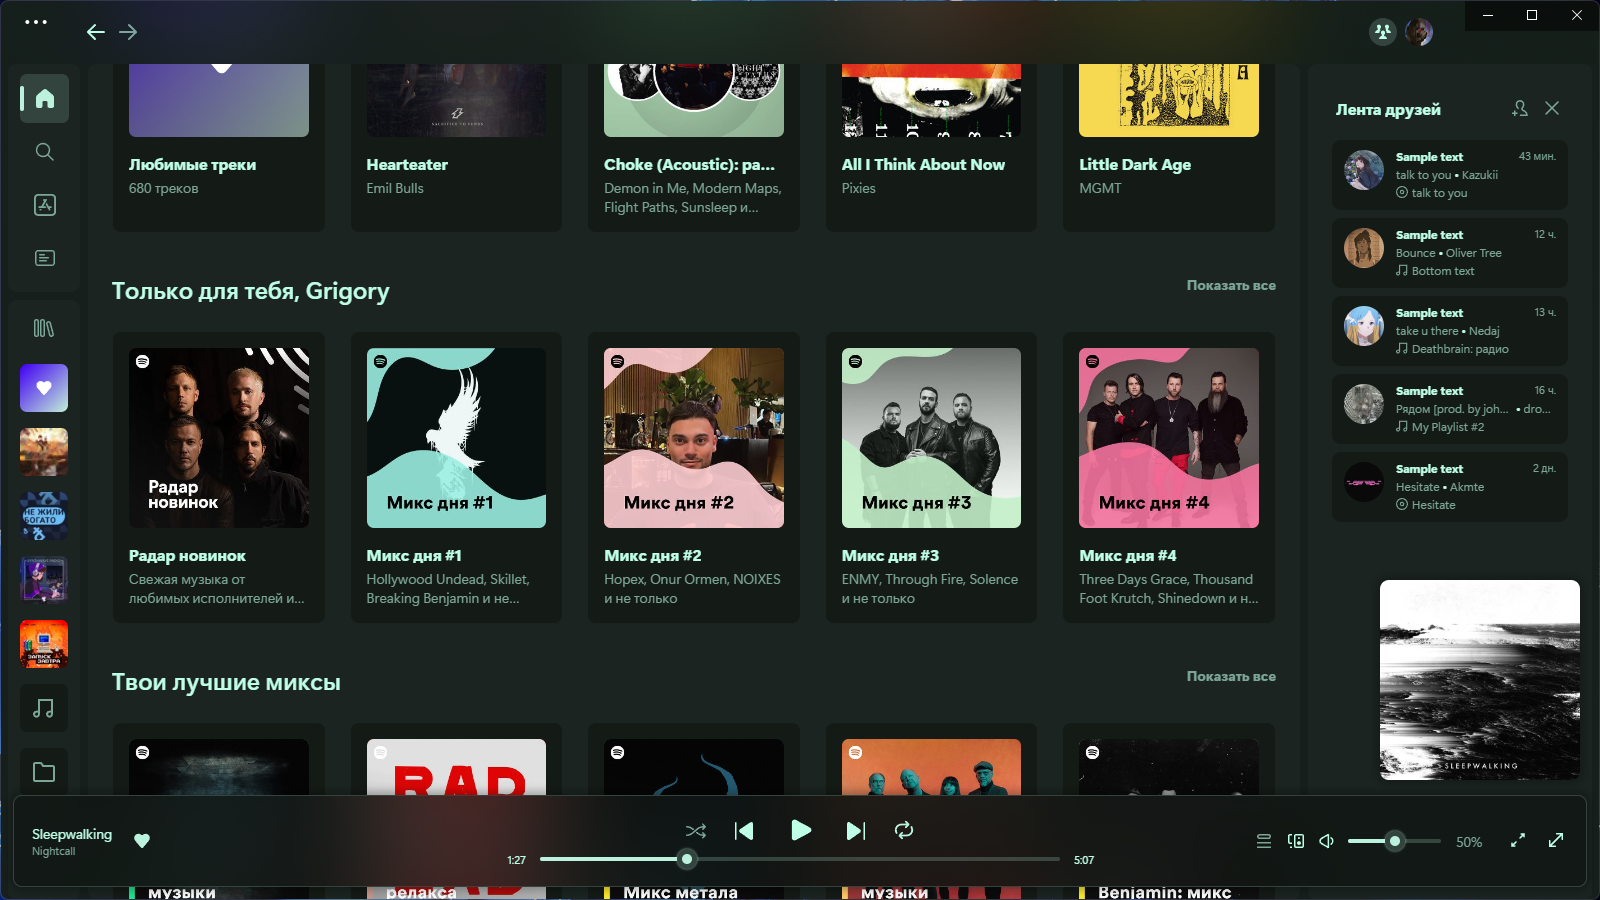Screen dimensions: 1600x900
Task: Click MGMT artist name
Action: click(1100, 188)
